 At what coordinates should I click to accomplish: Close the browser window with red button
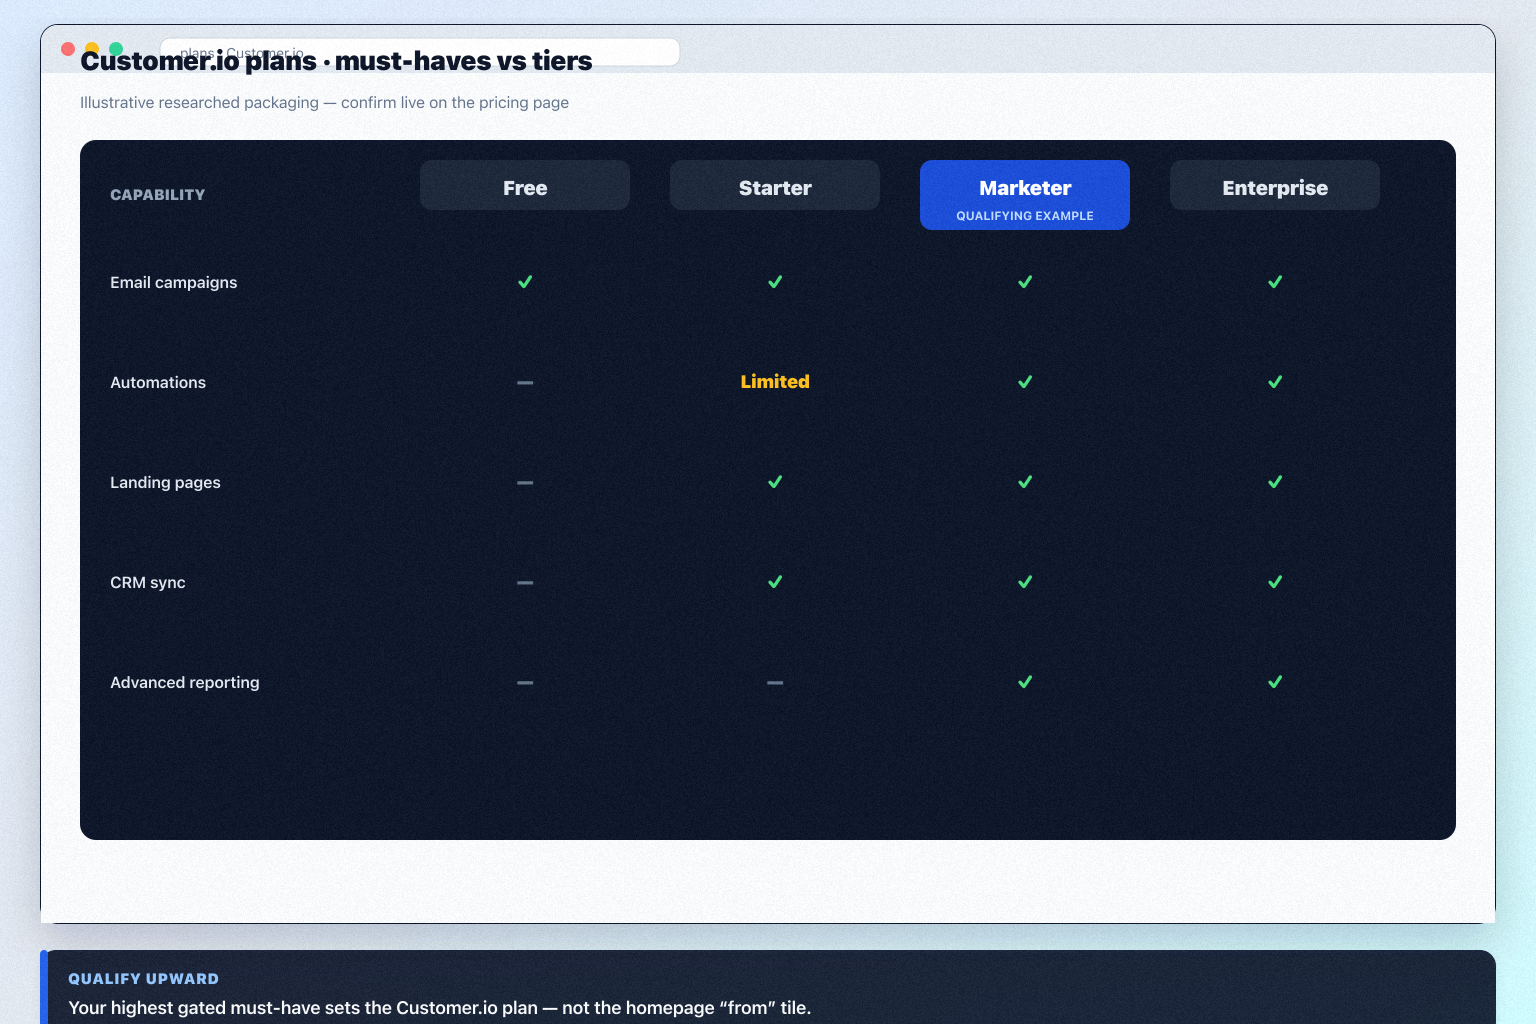tap(68, 49)
